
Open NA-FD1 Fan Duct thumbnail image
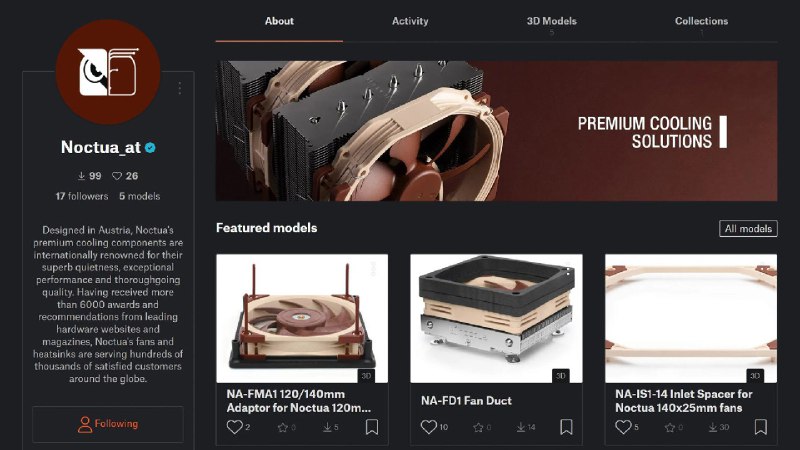tap(496, 318)
